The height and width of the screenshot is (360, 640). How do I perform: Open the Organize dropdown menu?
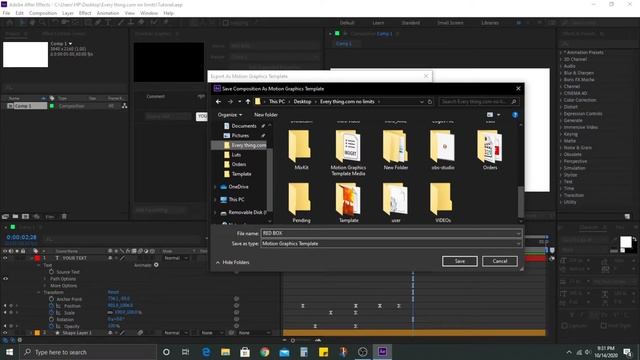(229, 115)
